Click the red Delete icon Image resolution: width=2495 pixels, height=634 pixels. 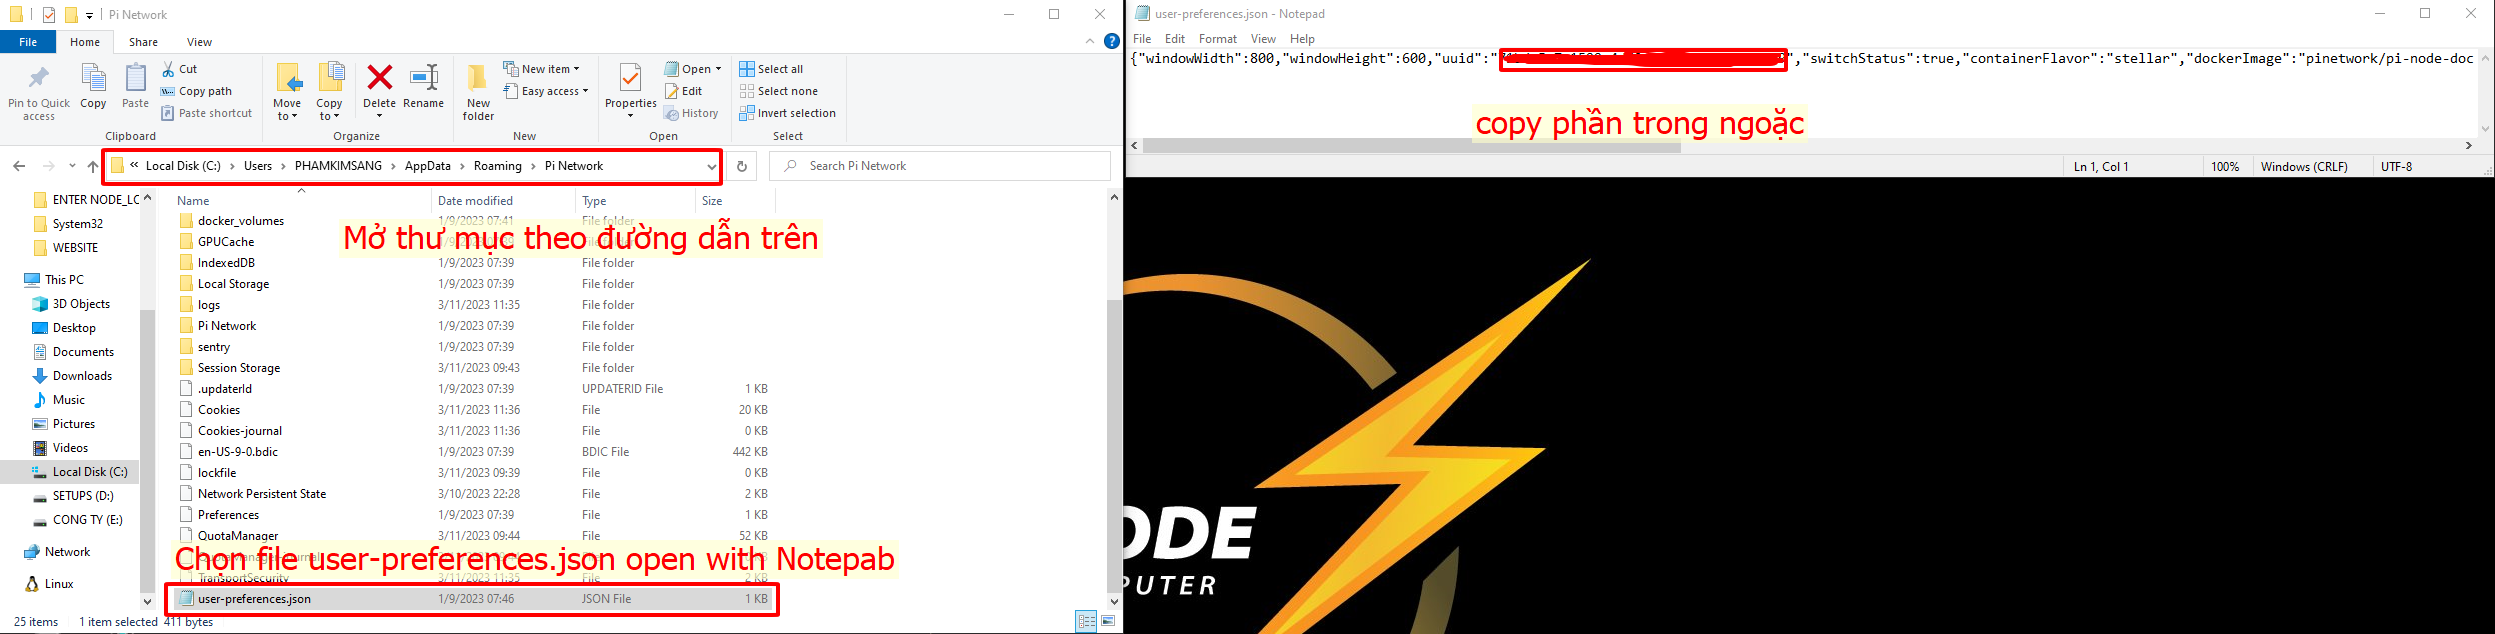point(379,77)
